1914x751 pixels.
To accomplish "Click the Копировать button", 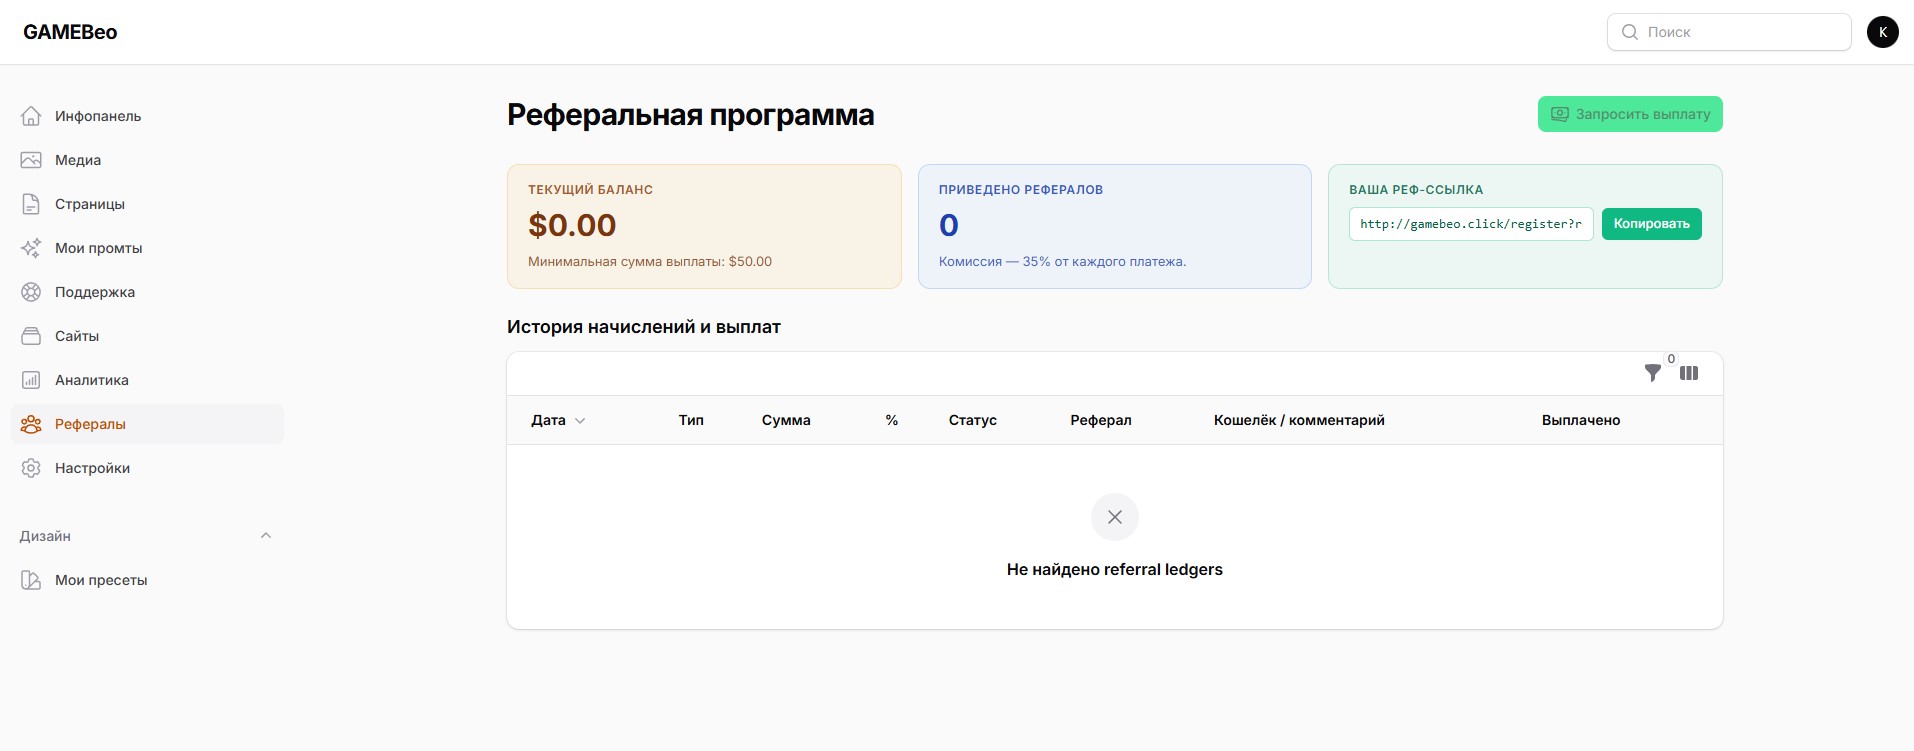I will point(1652,224).
